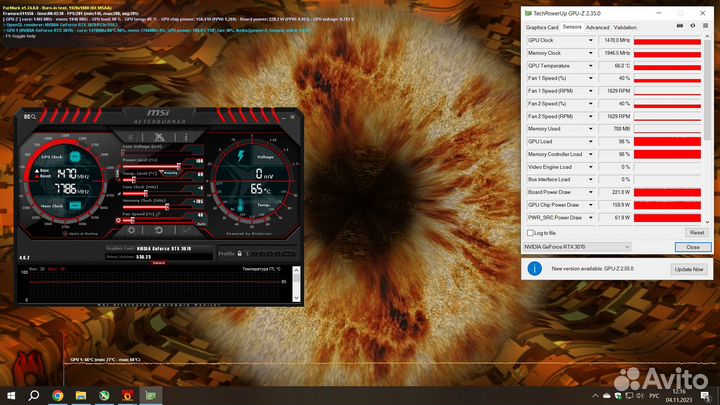Click the Close button in GPU-Z
The height and width of the screenshot is (405, 720).
[x=693, y=247]
